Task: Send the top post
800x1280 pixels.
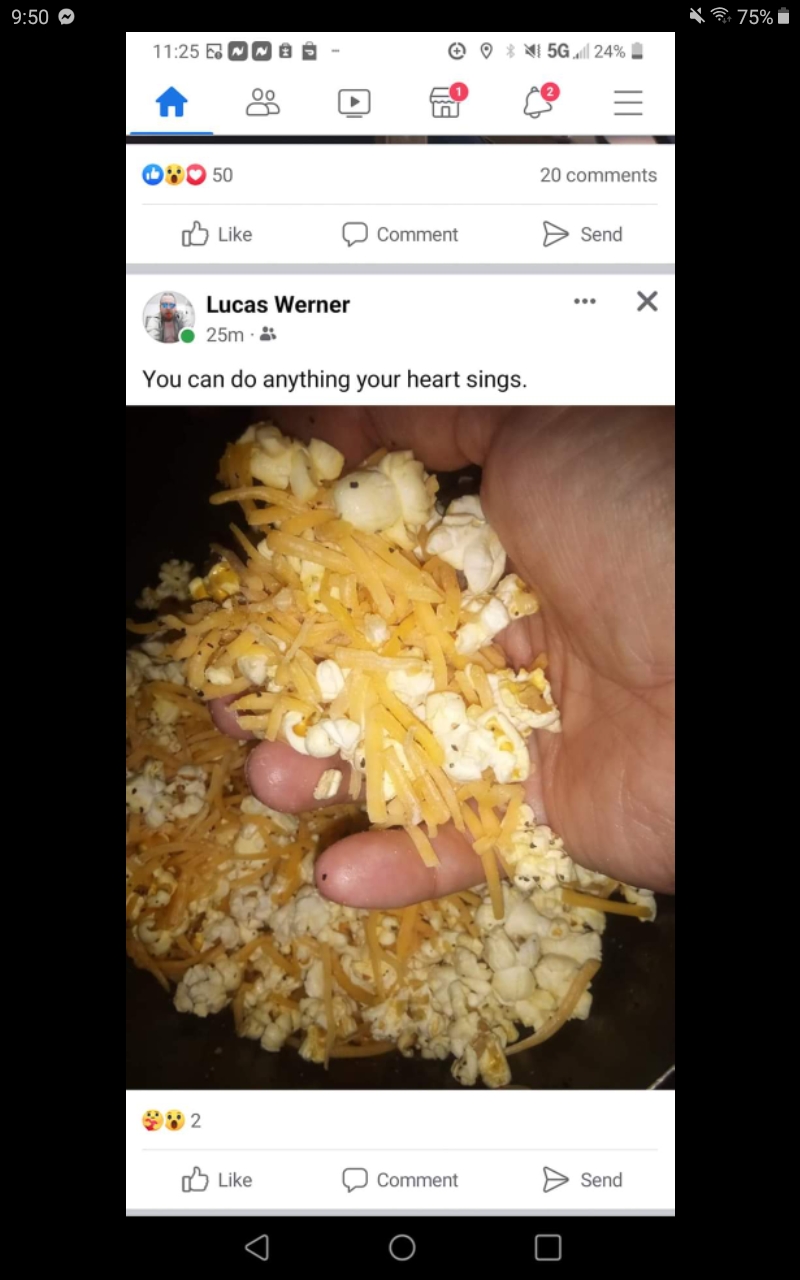Action: tap(582, 234)
